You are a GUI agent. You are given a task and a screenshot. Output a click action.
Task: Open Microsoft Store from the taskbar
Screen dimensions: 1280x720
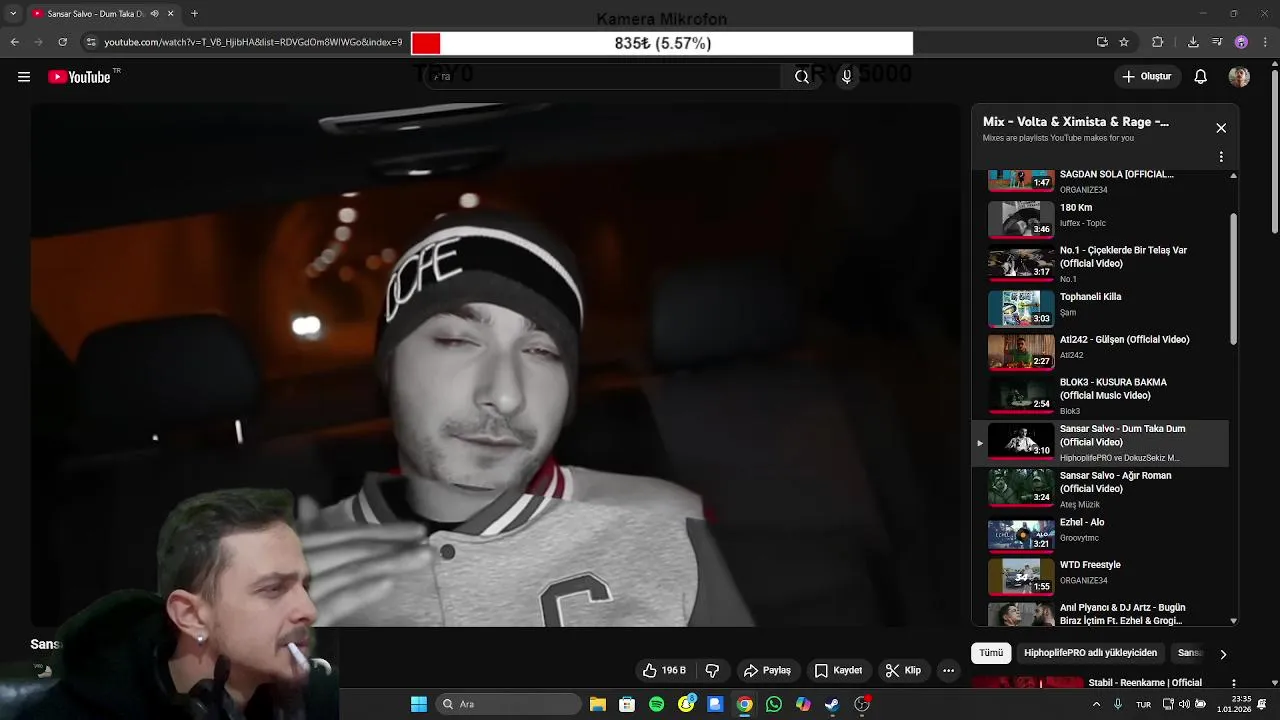627,704
